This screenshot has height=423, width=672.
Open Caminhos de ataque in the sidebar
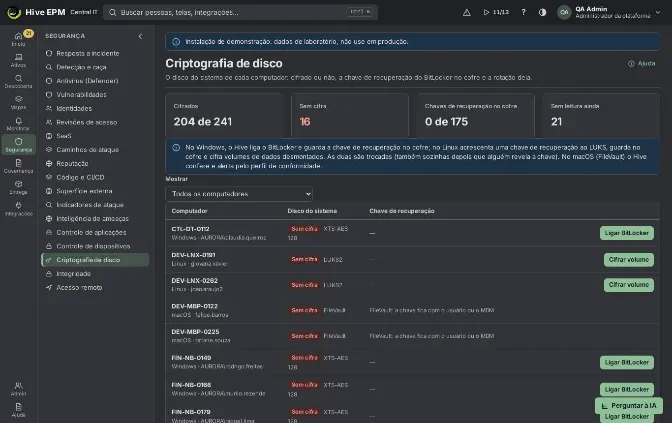pyautogui.click(x=95, y=150)
